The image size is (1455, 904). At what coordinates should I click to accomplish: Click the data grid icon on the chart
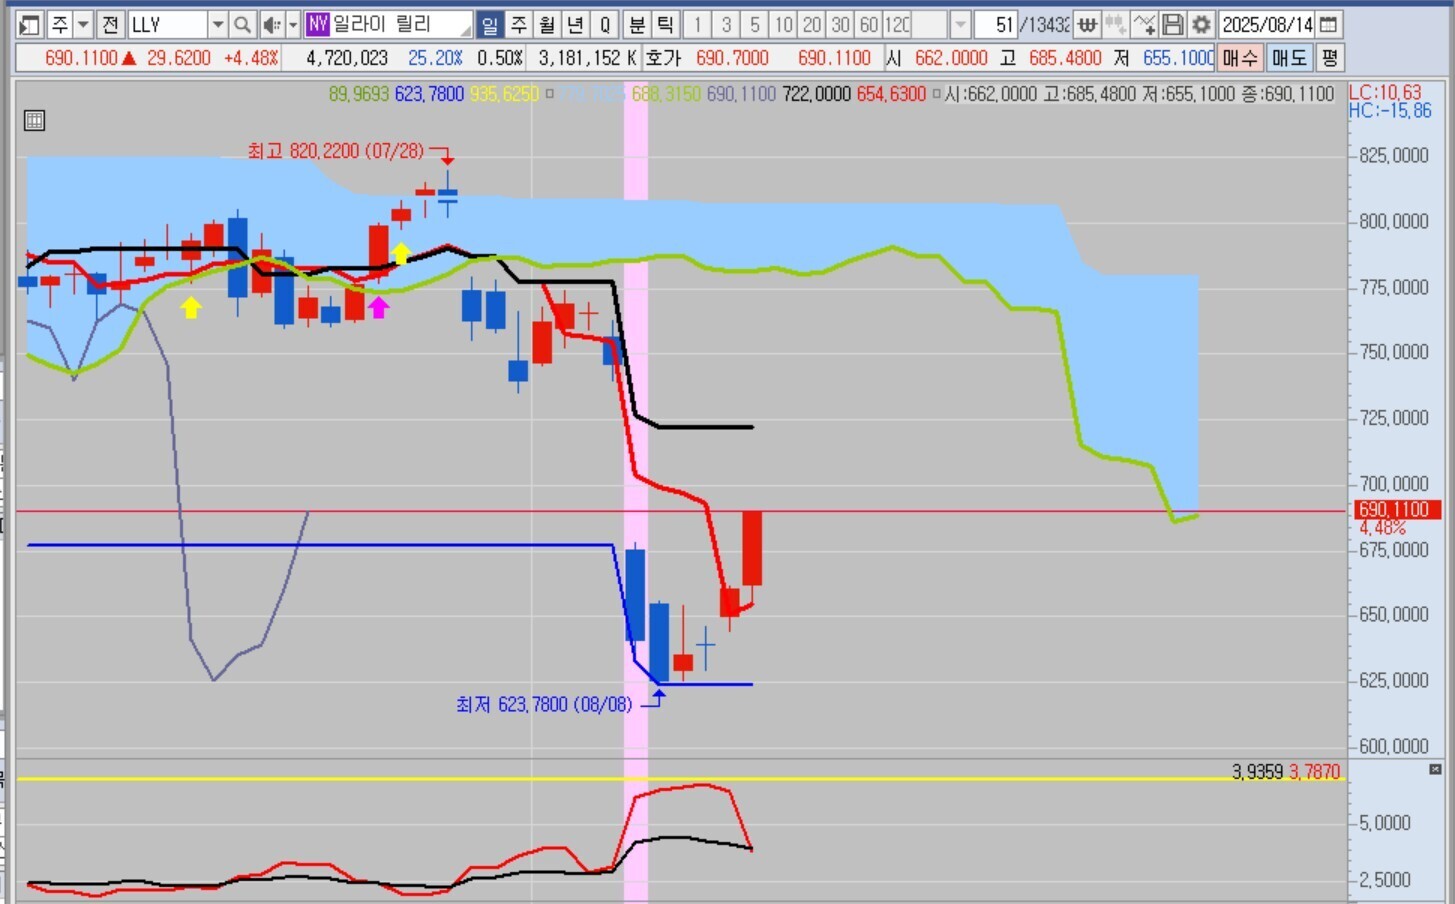point(34,121)
